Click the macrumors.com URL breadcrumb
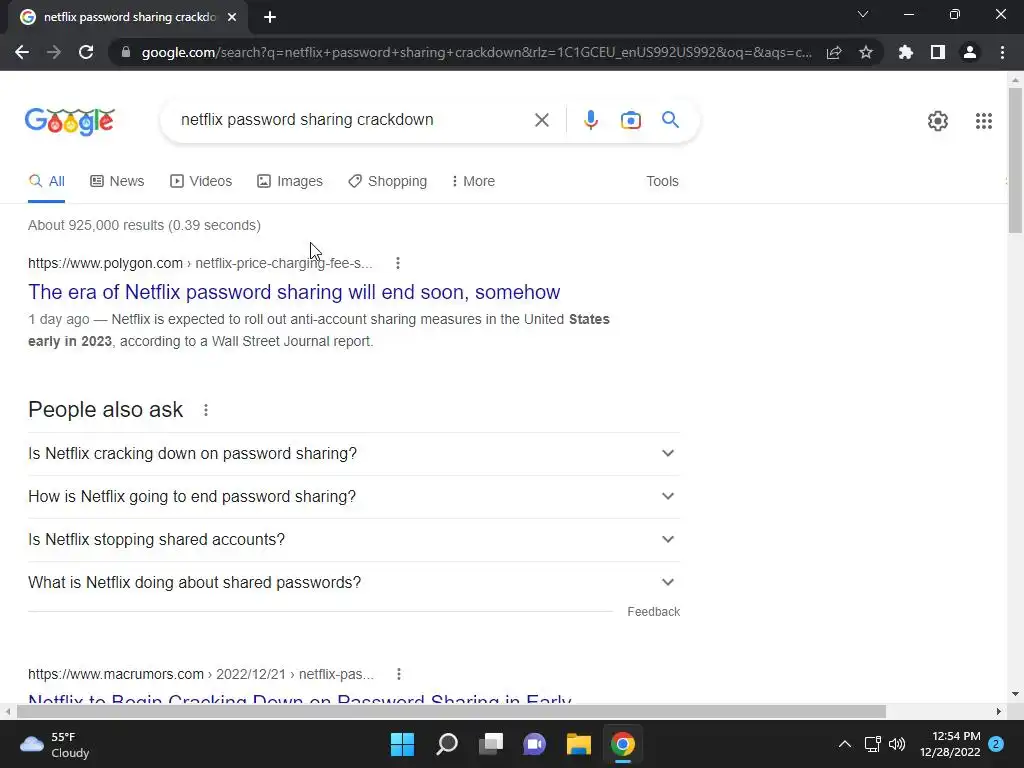Image resolution: width=1024 pixels, height=768 pixels. 200,674
